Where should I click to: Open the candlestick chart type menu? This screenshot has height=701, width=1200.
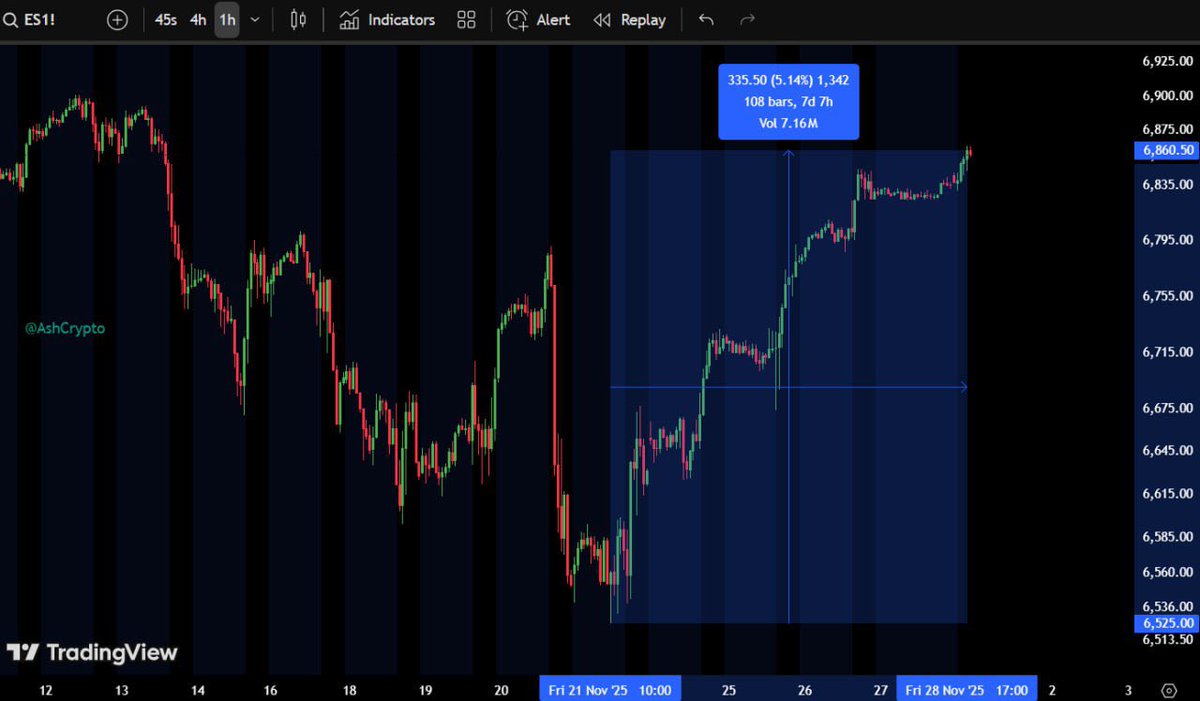[298, 20]
